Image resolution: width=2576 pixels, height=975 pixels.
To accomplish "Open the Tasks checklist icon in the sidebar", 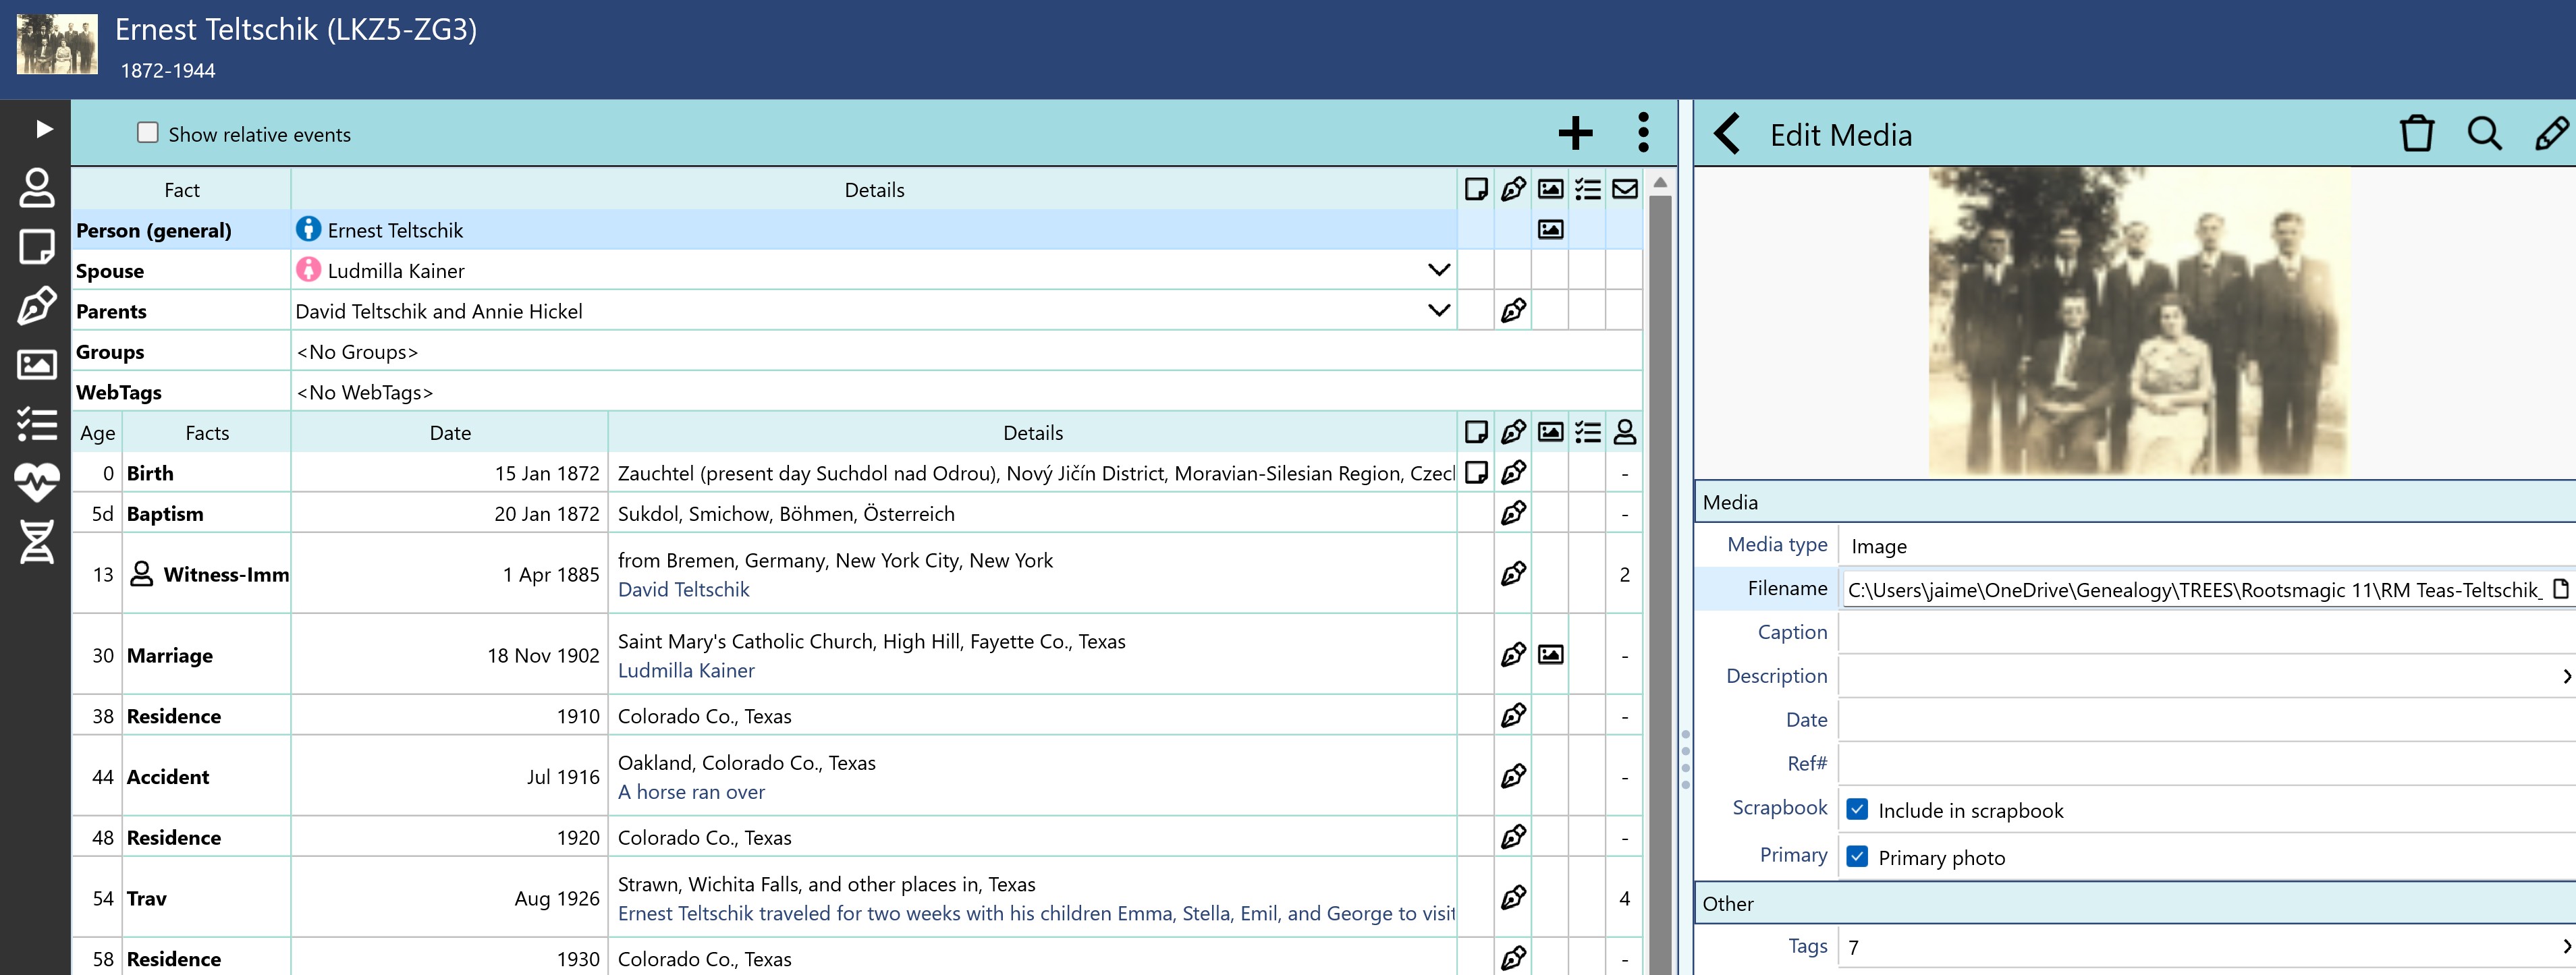I will pos(37,424).
